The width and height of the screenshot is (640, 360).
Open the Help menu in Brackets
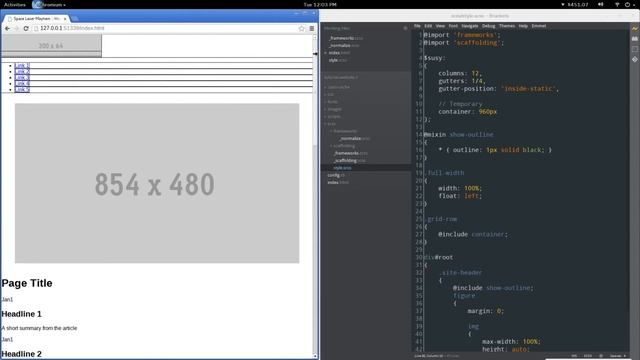tap(523, 26)
